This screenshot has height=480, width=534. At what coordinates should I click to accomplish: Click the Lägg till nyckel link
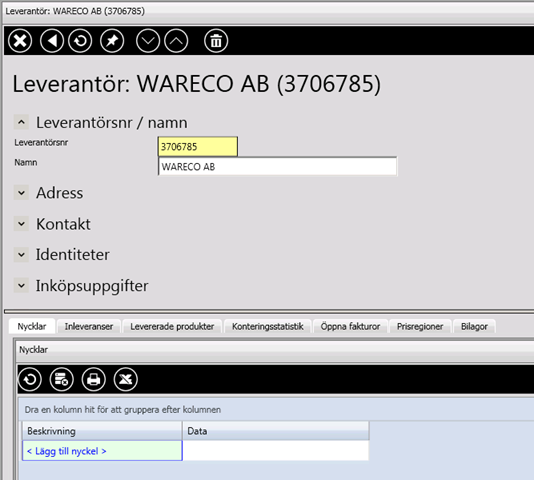coord(66,451)
